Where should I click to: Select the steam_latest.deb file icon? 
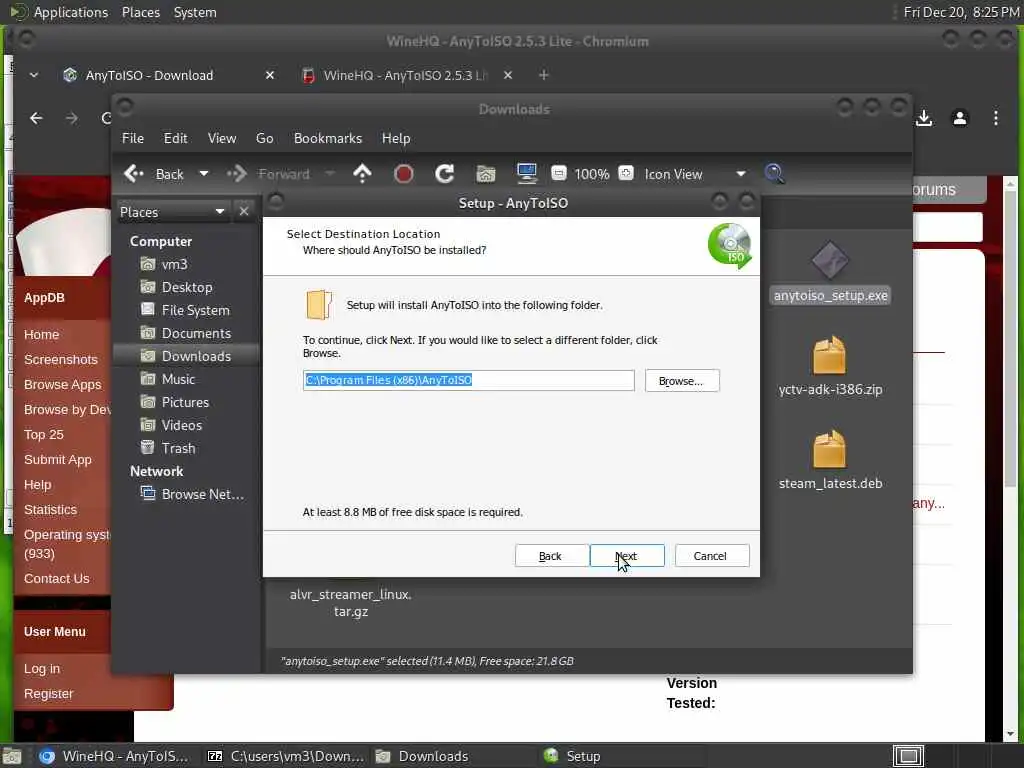coord(830,449)
